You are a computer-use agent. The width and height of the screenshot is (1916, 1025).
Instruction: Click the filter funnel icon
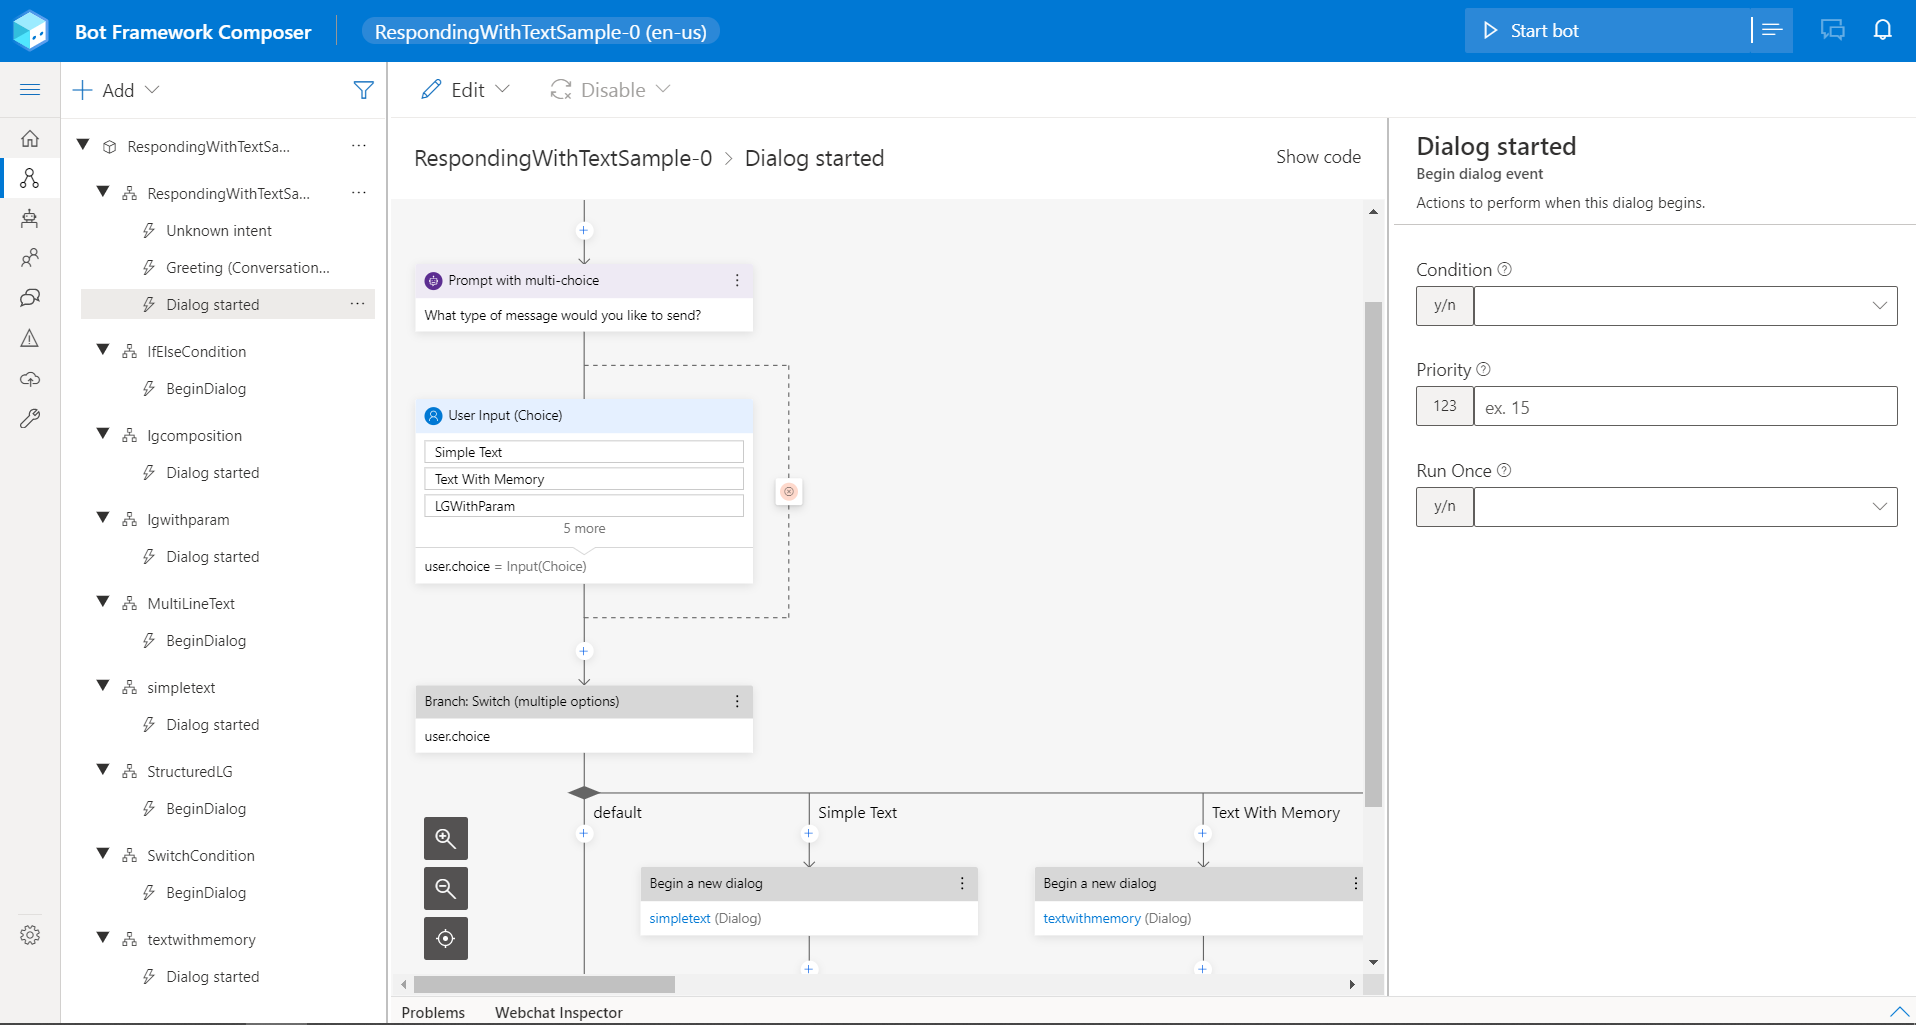[364, 90]
